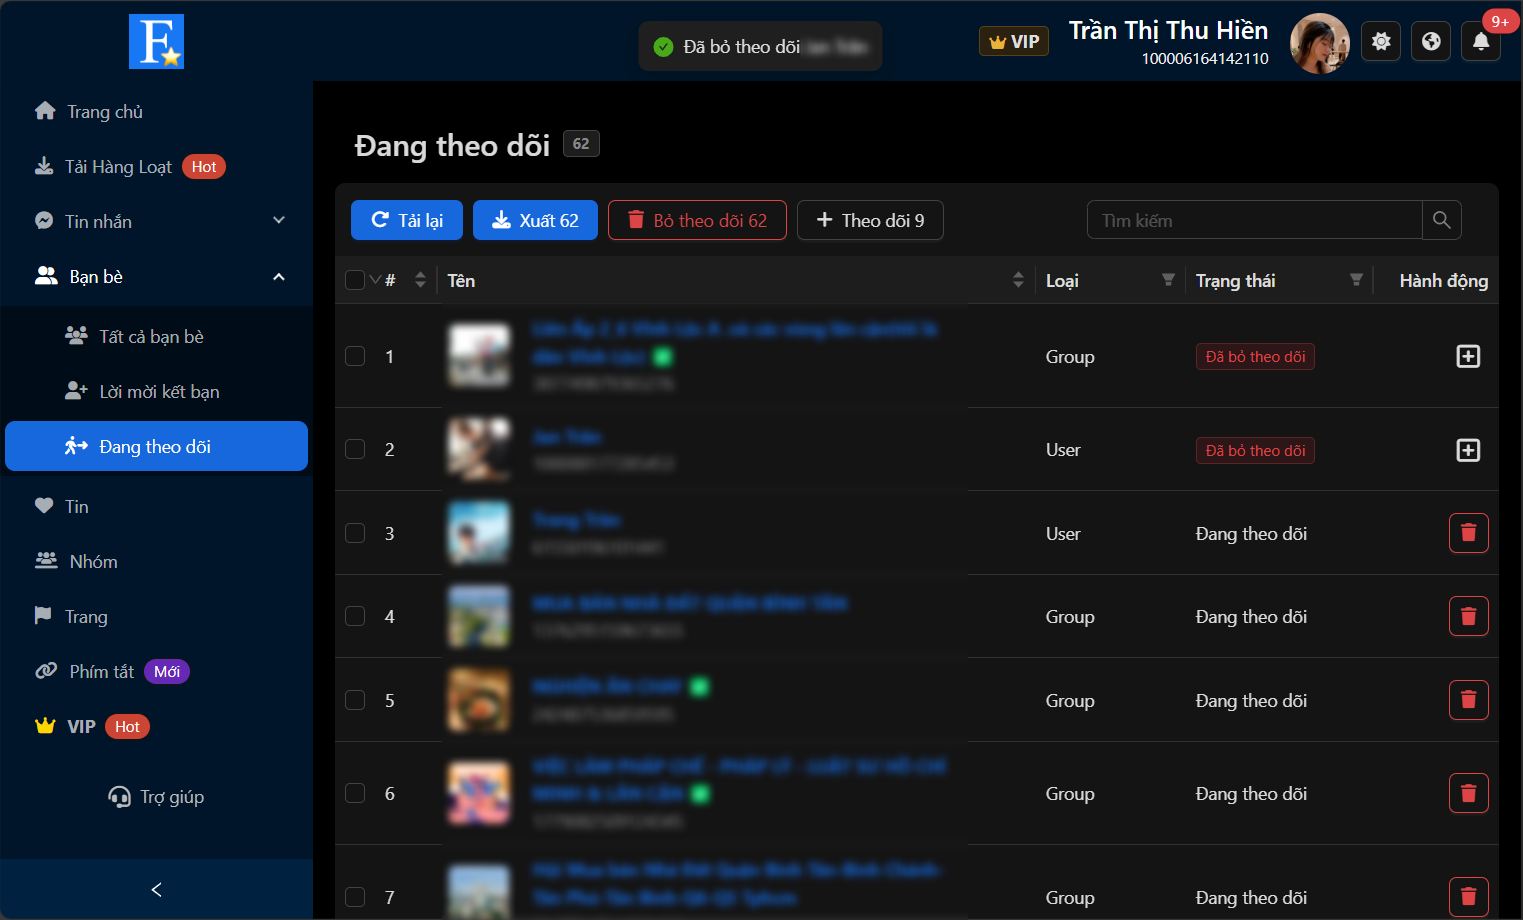1523x920 pixels.
Task: Click the Tải lại button
Action: pyautogui.click(x=407, y=220)
